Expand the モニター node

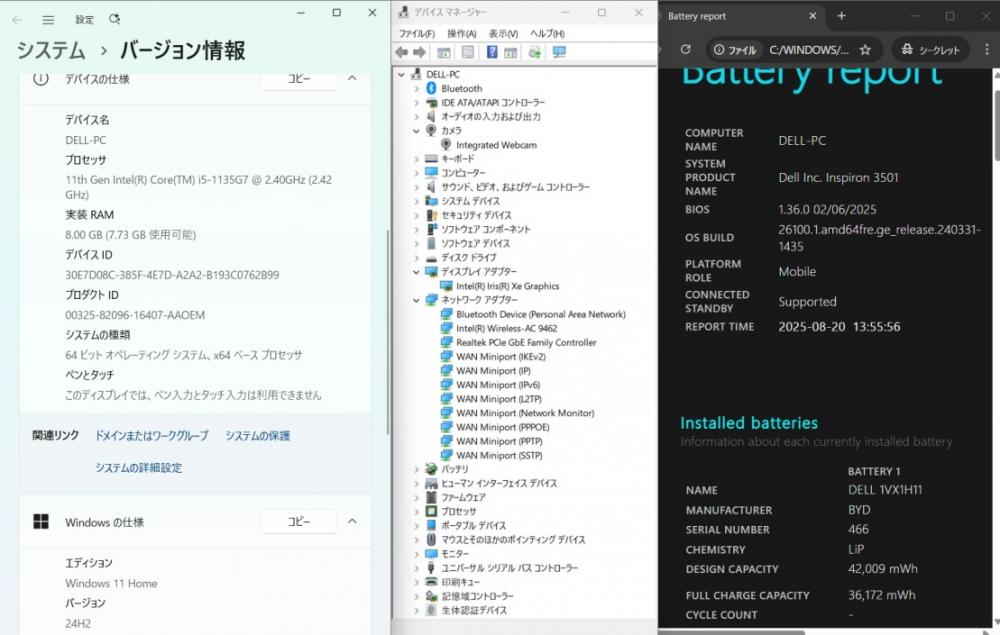point(416,553)
